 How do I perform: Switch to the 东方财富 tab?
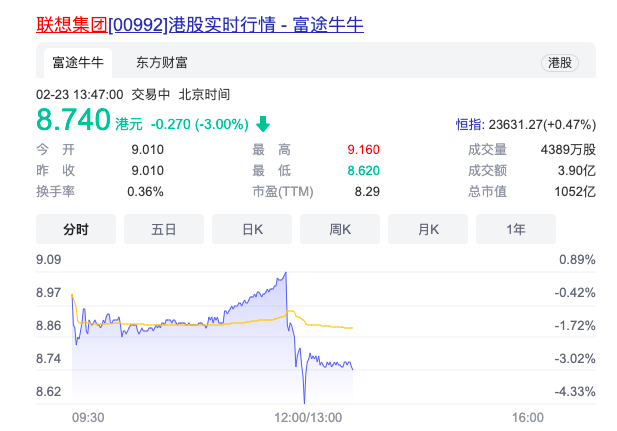(162, 63)
